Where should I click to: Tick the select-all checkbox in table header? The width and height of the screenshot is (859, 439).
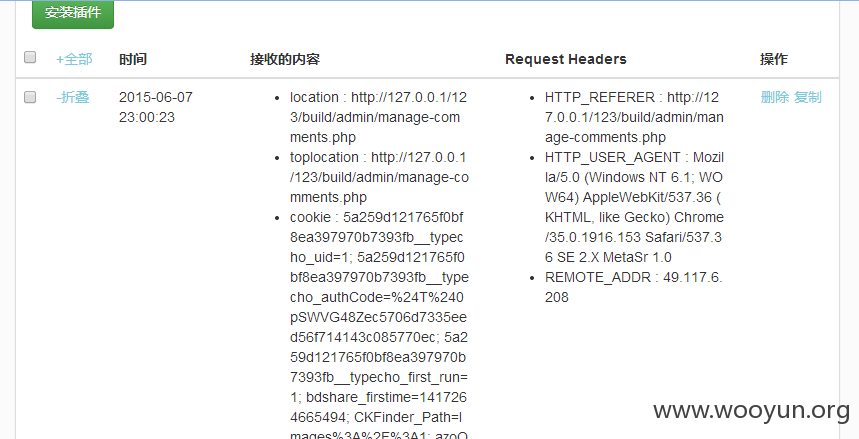point(30,57)
